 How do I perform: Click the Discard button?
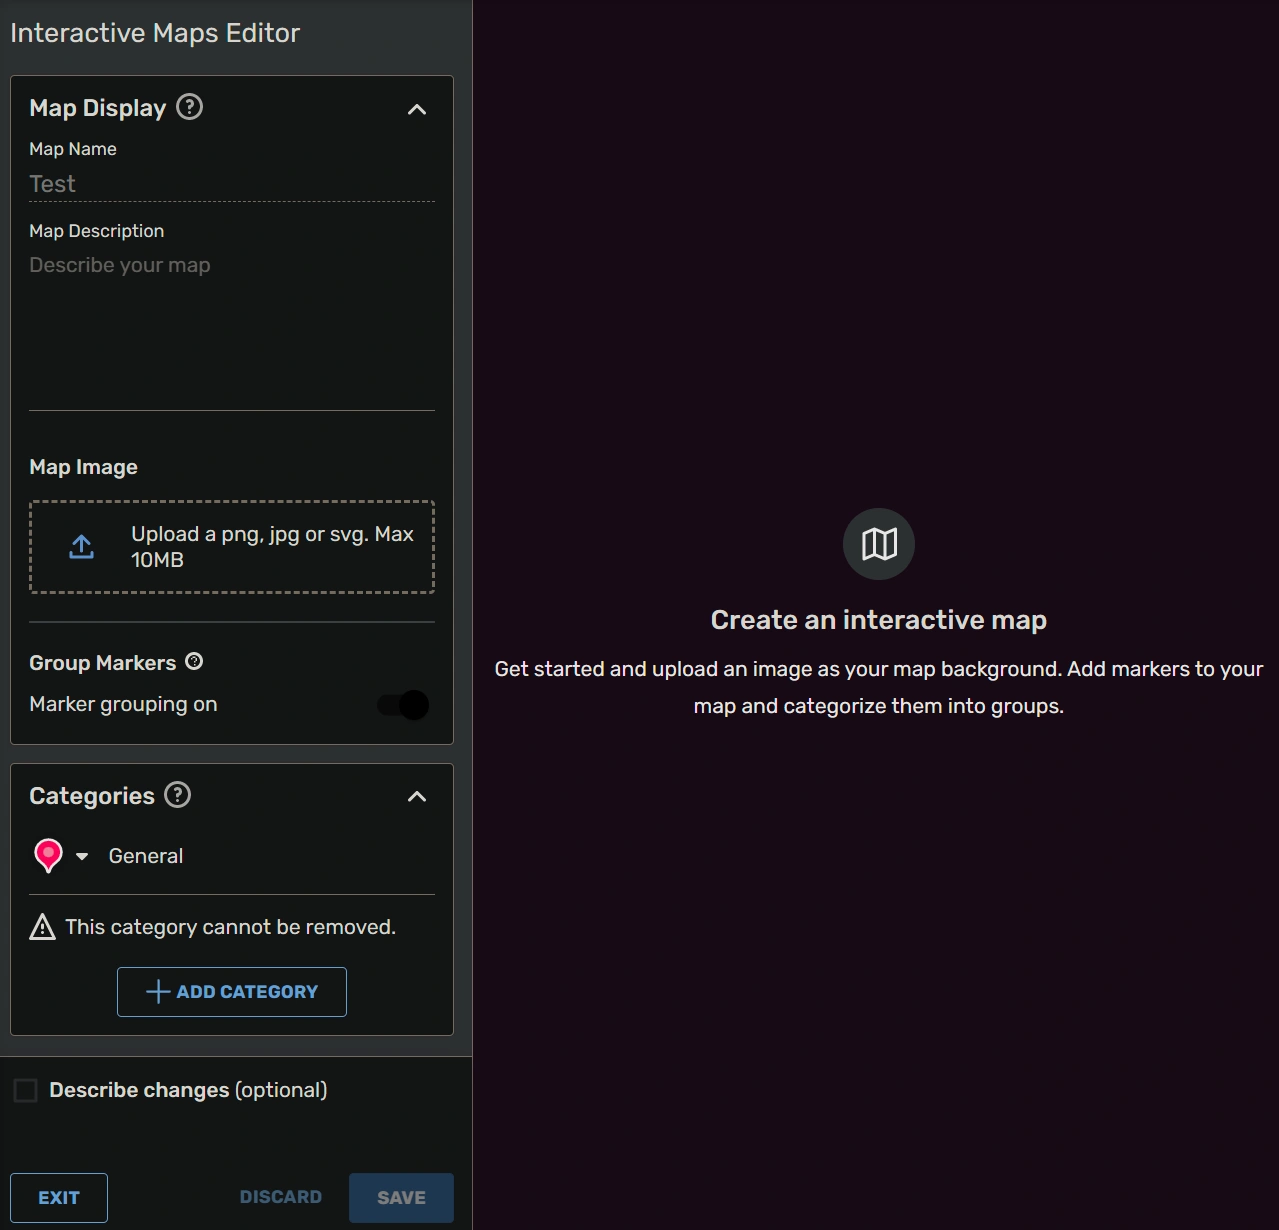pyautogui.click(x=281, y=1197)
